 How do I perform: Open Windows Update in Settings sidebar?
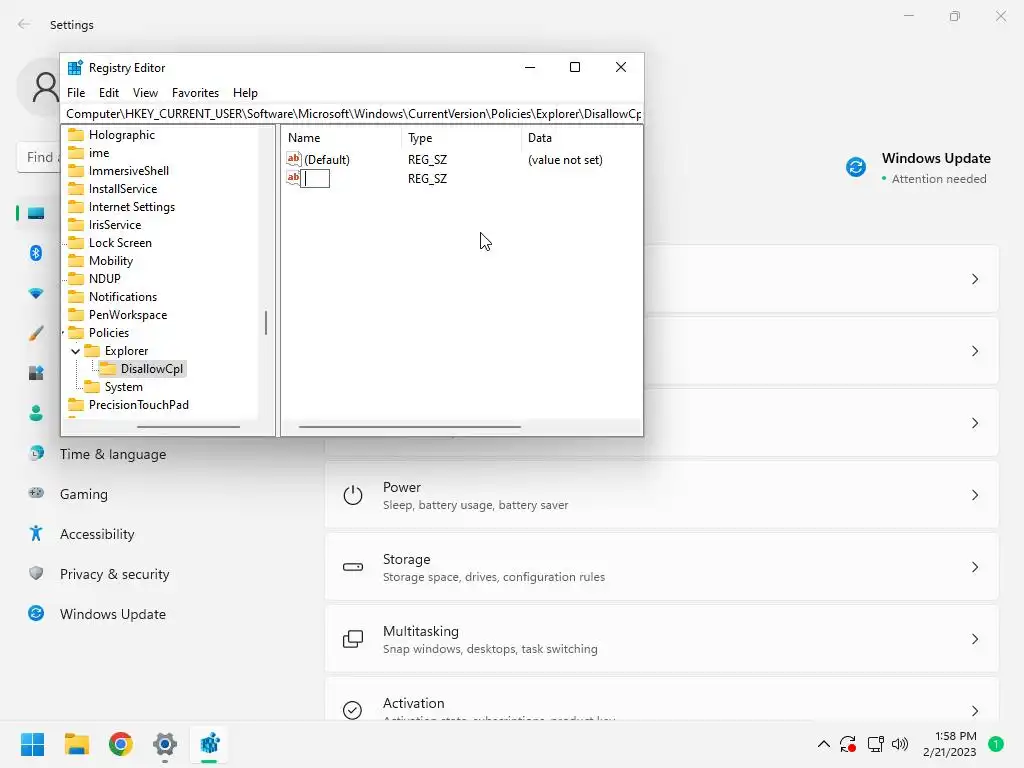(112, 614)
